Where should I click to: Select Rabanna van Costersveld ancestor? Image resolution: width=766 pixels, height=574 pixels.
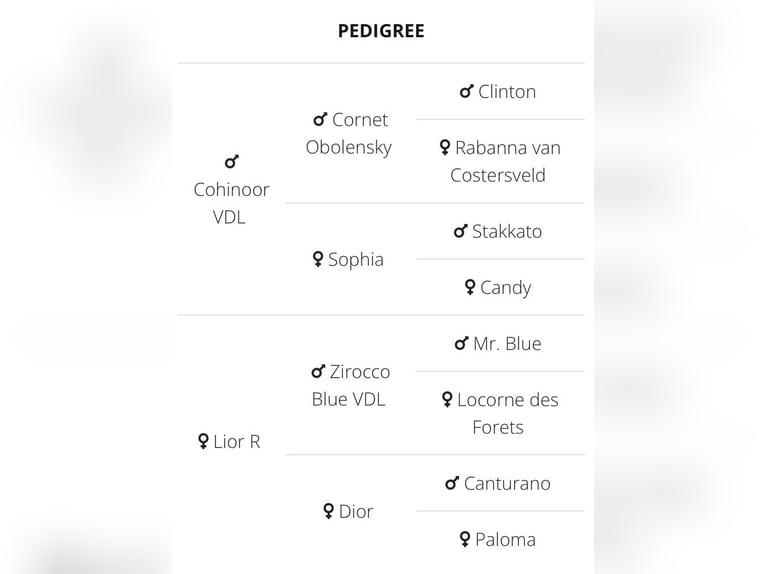point(500,161)
